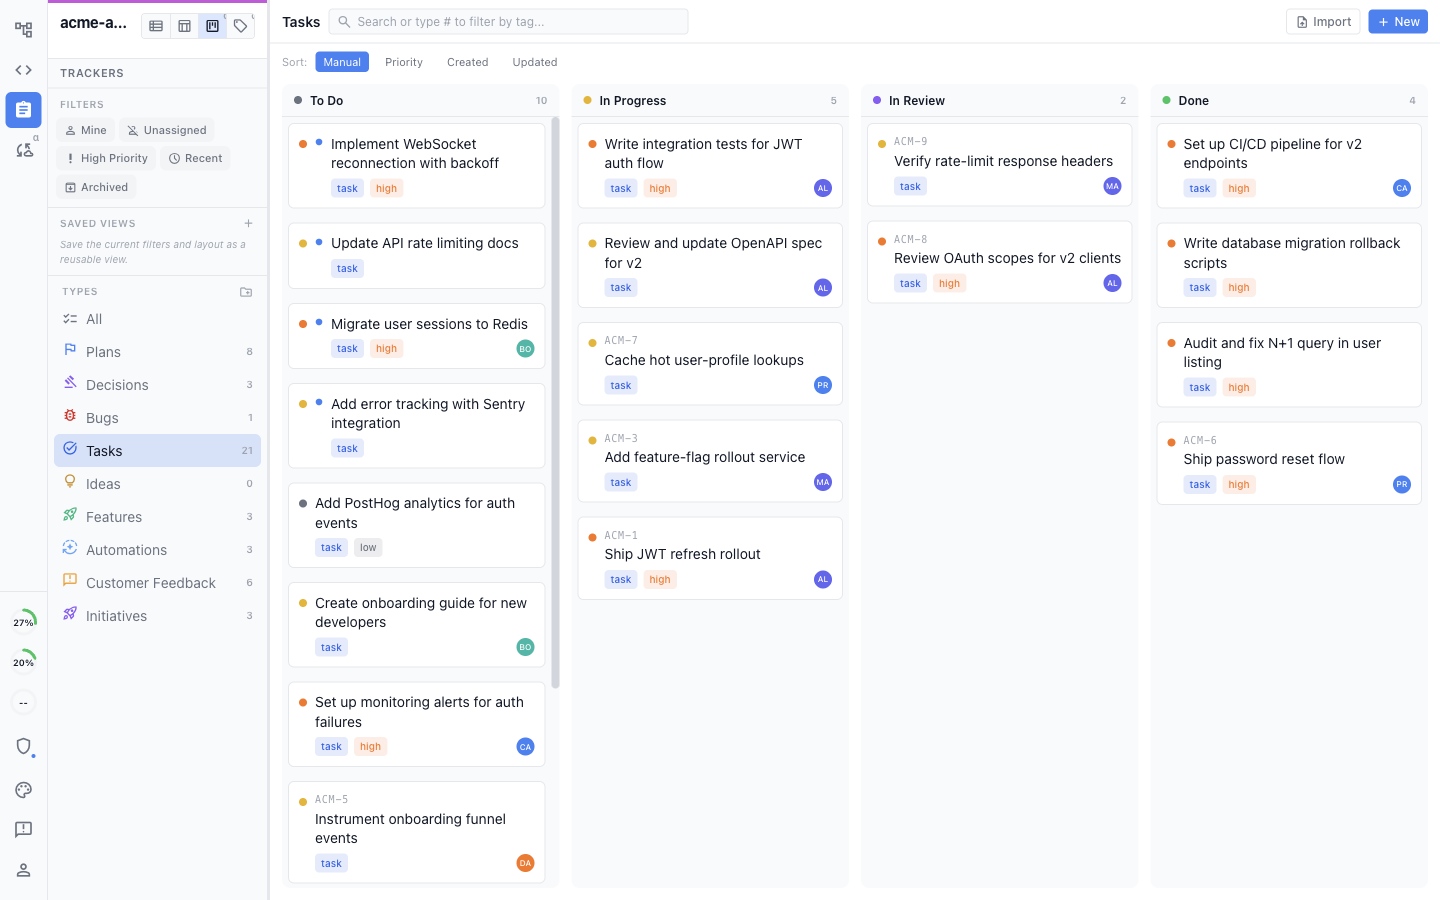Click the AL avatar on Ship JWT refresh card
This screenshot has width=1440, height=900.
coord(822,579)
